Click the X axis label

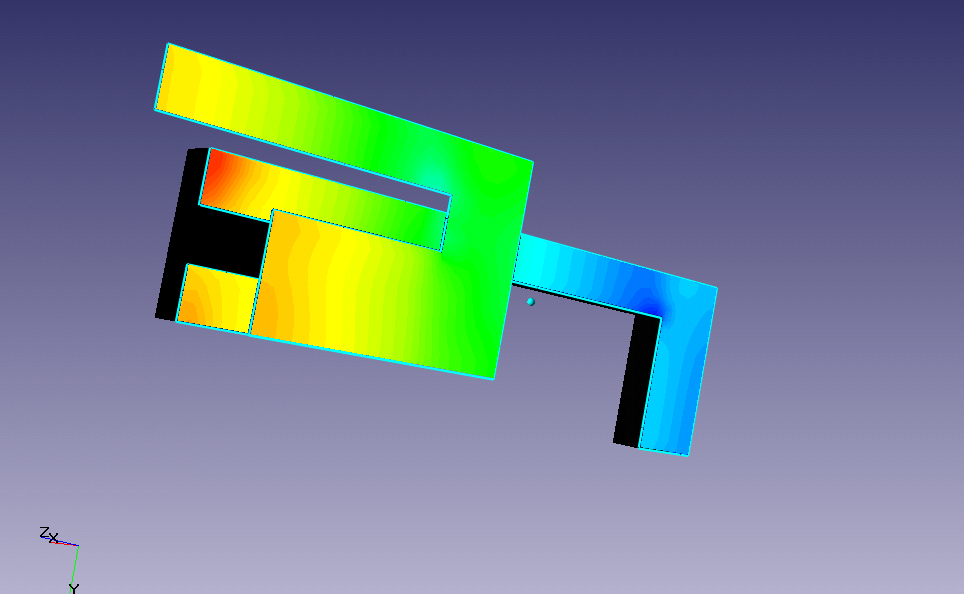53,538
